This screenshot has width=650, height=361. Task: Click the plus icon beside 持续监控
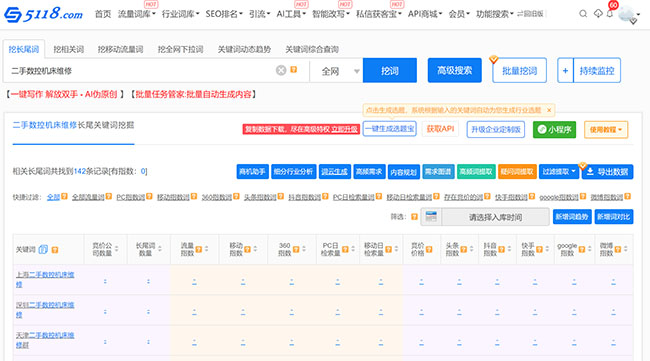[565, 70]
